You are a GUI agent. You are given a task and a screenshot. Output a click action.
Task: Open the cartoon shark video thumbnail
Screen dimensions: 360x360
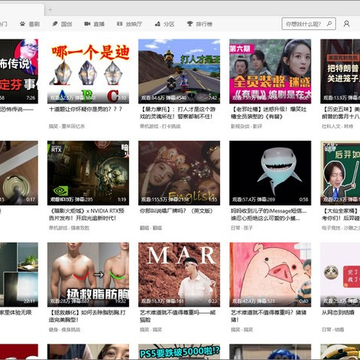click(270, 173)
